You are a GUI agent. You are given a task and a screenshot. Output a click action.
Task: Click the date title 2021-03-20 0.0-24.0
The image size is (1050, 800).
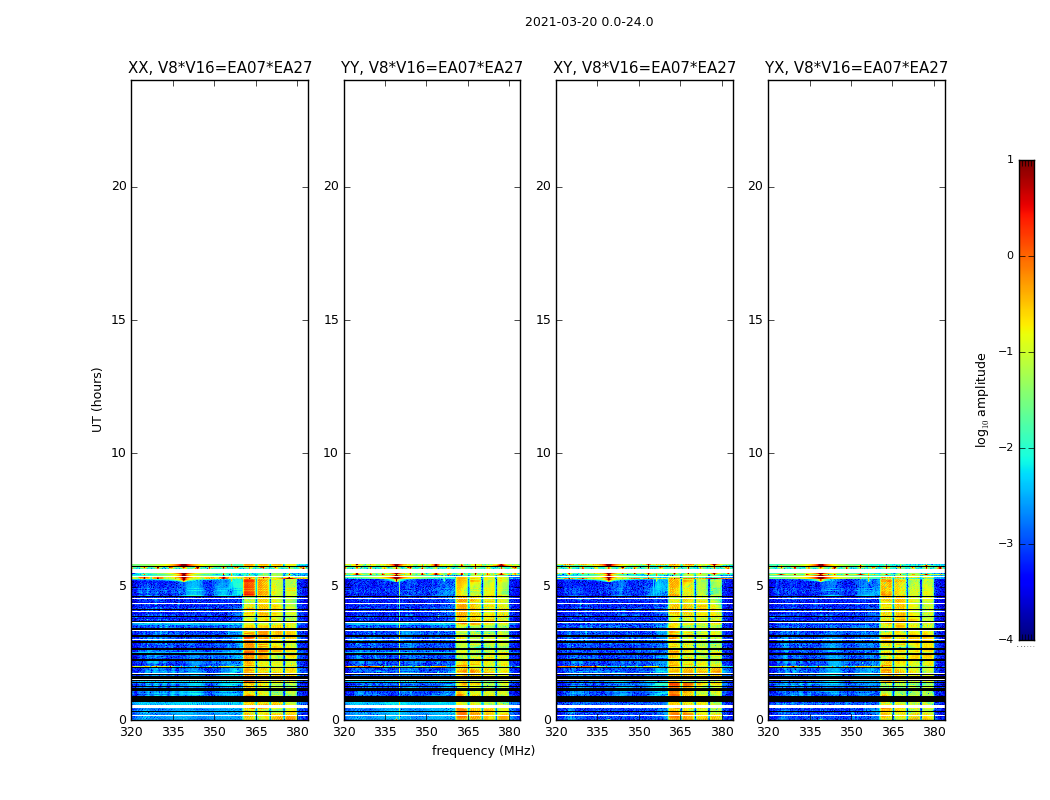588,22
